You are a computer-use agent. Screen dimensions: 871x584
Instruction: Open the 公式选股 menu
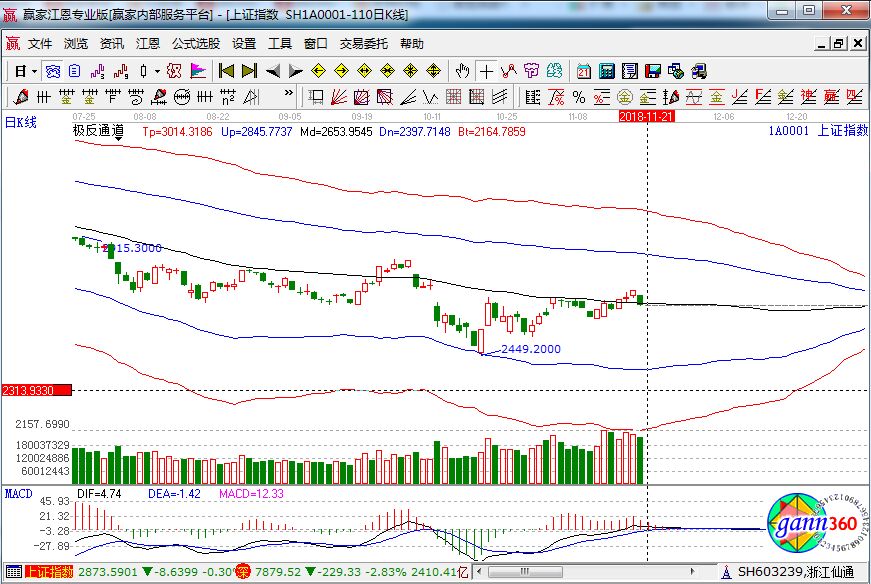coord(195,44)
